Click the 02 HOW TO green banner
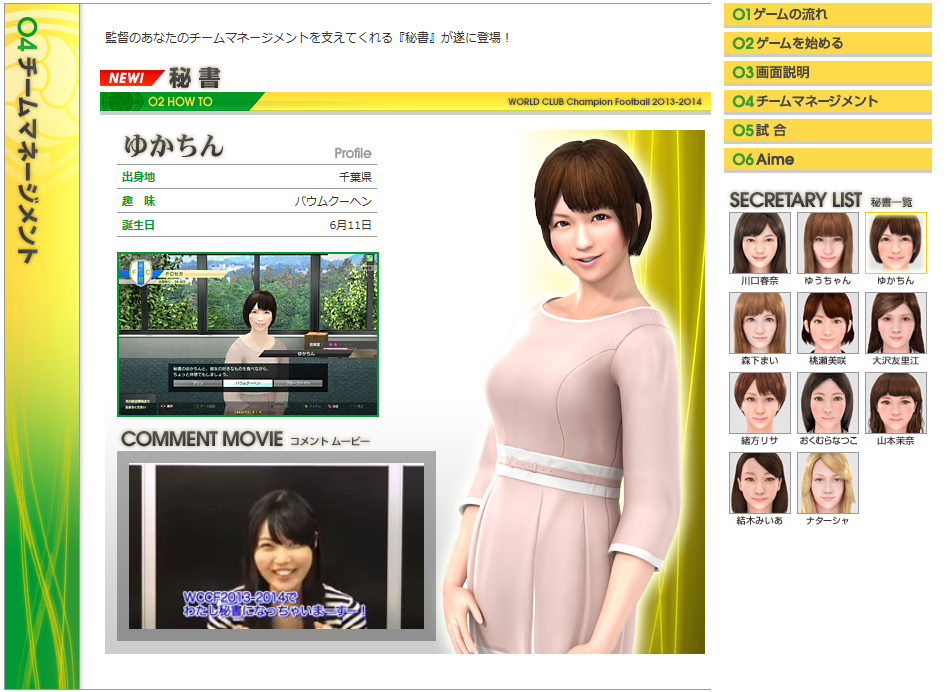The height and width of the screenshot is (692, 947). (181, 102)
